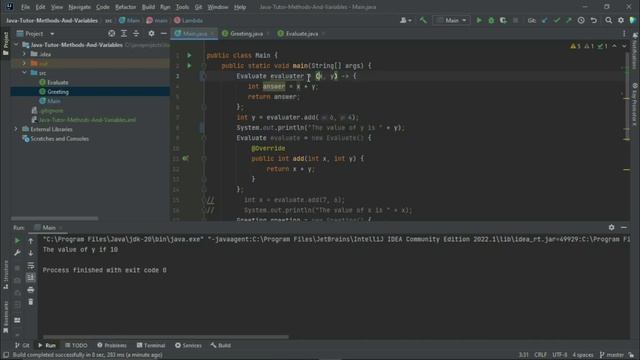Open the TODO tool window
The height and width of the screenshot is (360, 640).
(76, 345)
